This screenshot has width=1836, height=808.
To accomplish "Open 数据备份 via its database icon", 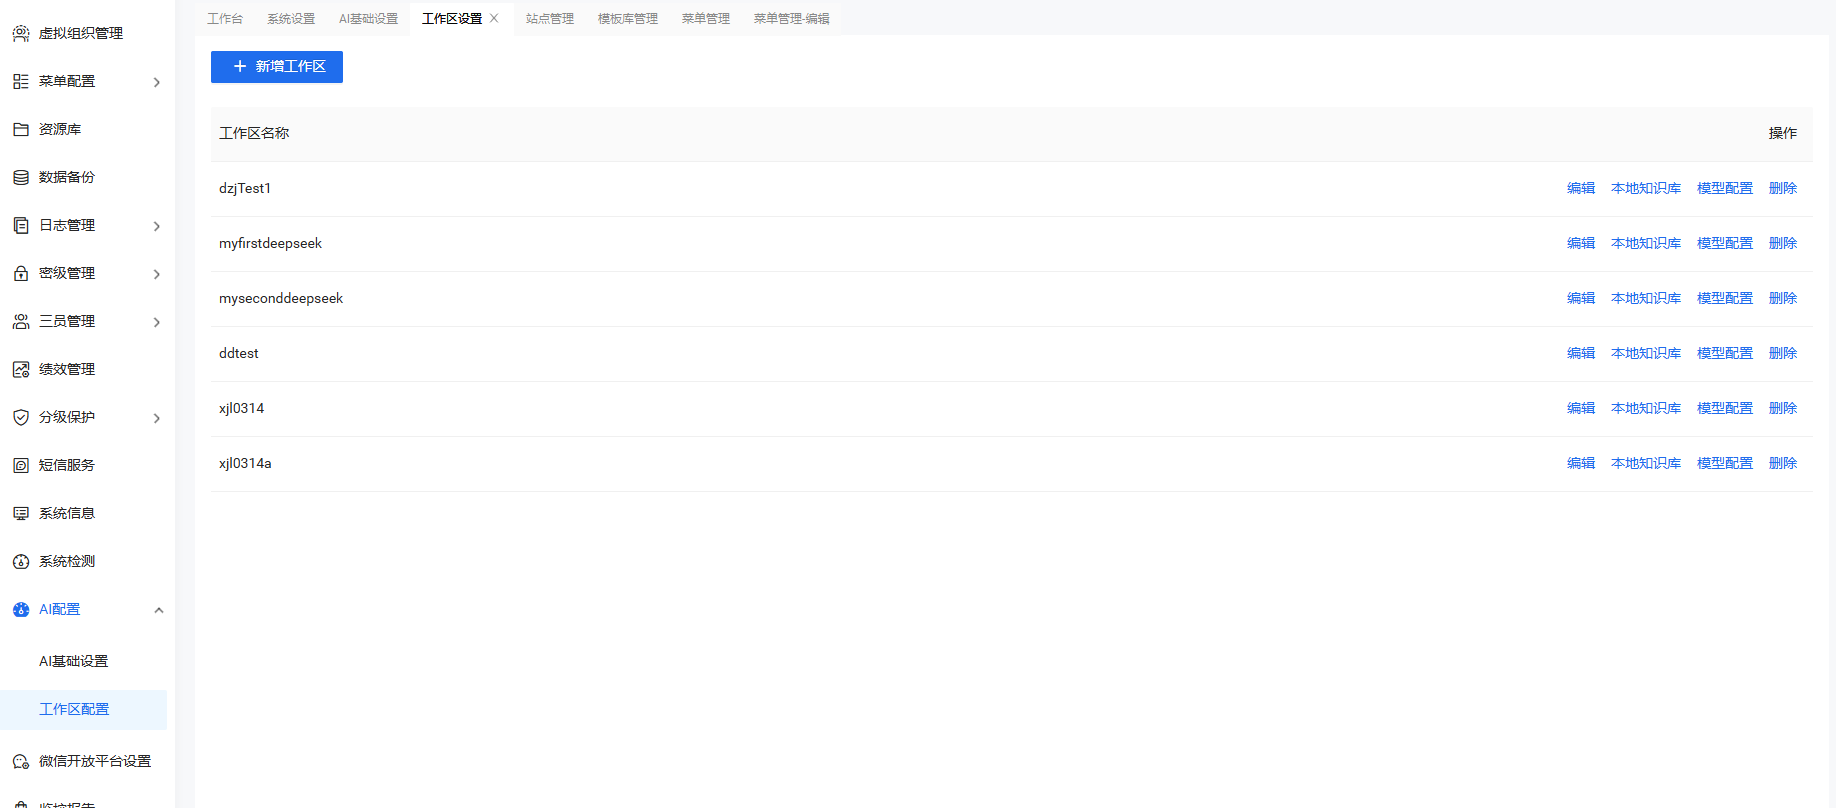I will click(21, 178).
